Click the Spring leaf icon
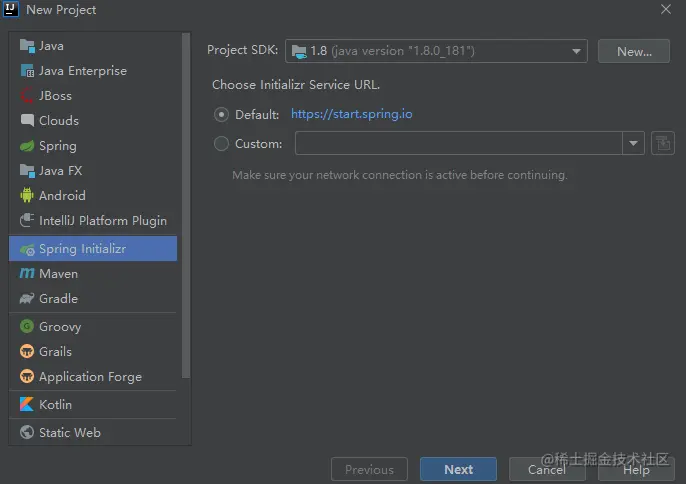The image size is (686, 484). (27, 146)
